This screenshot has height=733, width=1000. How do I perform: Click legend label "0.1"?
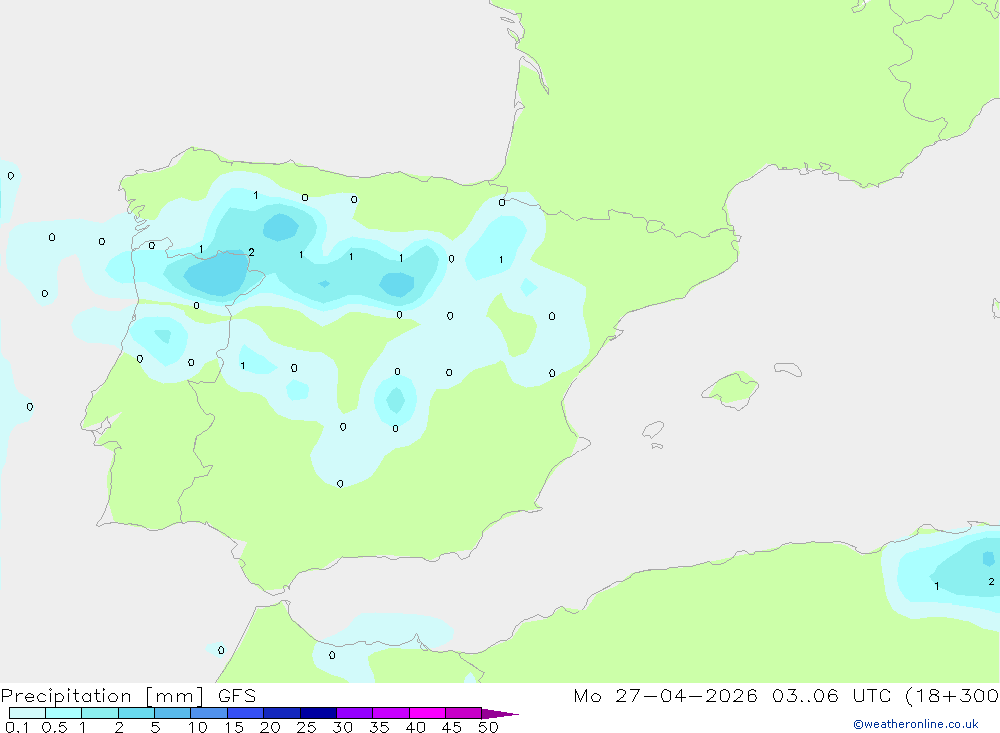coord(17,727)
